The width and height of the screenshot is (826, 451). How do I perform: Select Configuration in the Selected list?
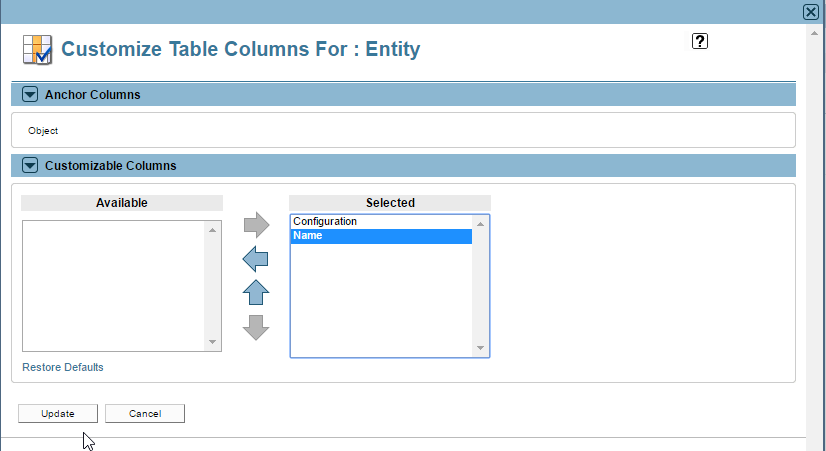[381, 222]
